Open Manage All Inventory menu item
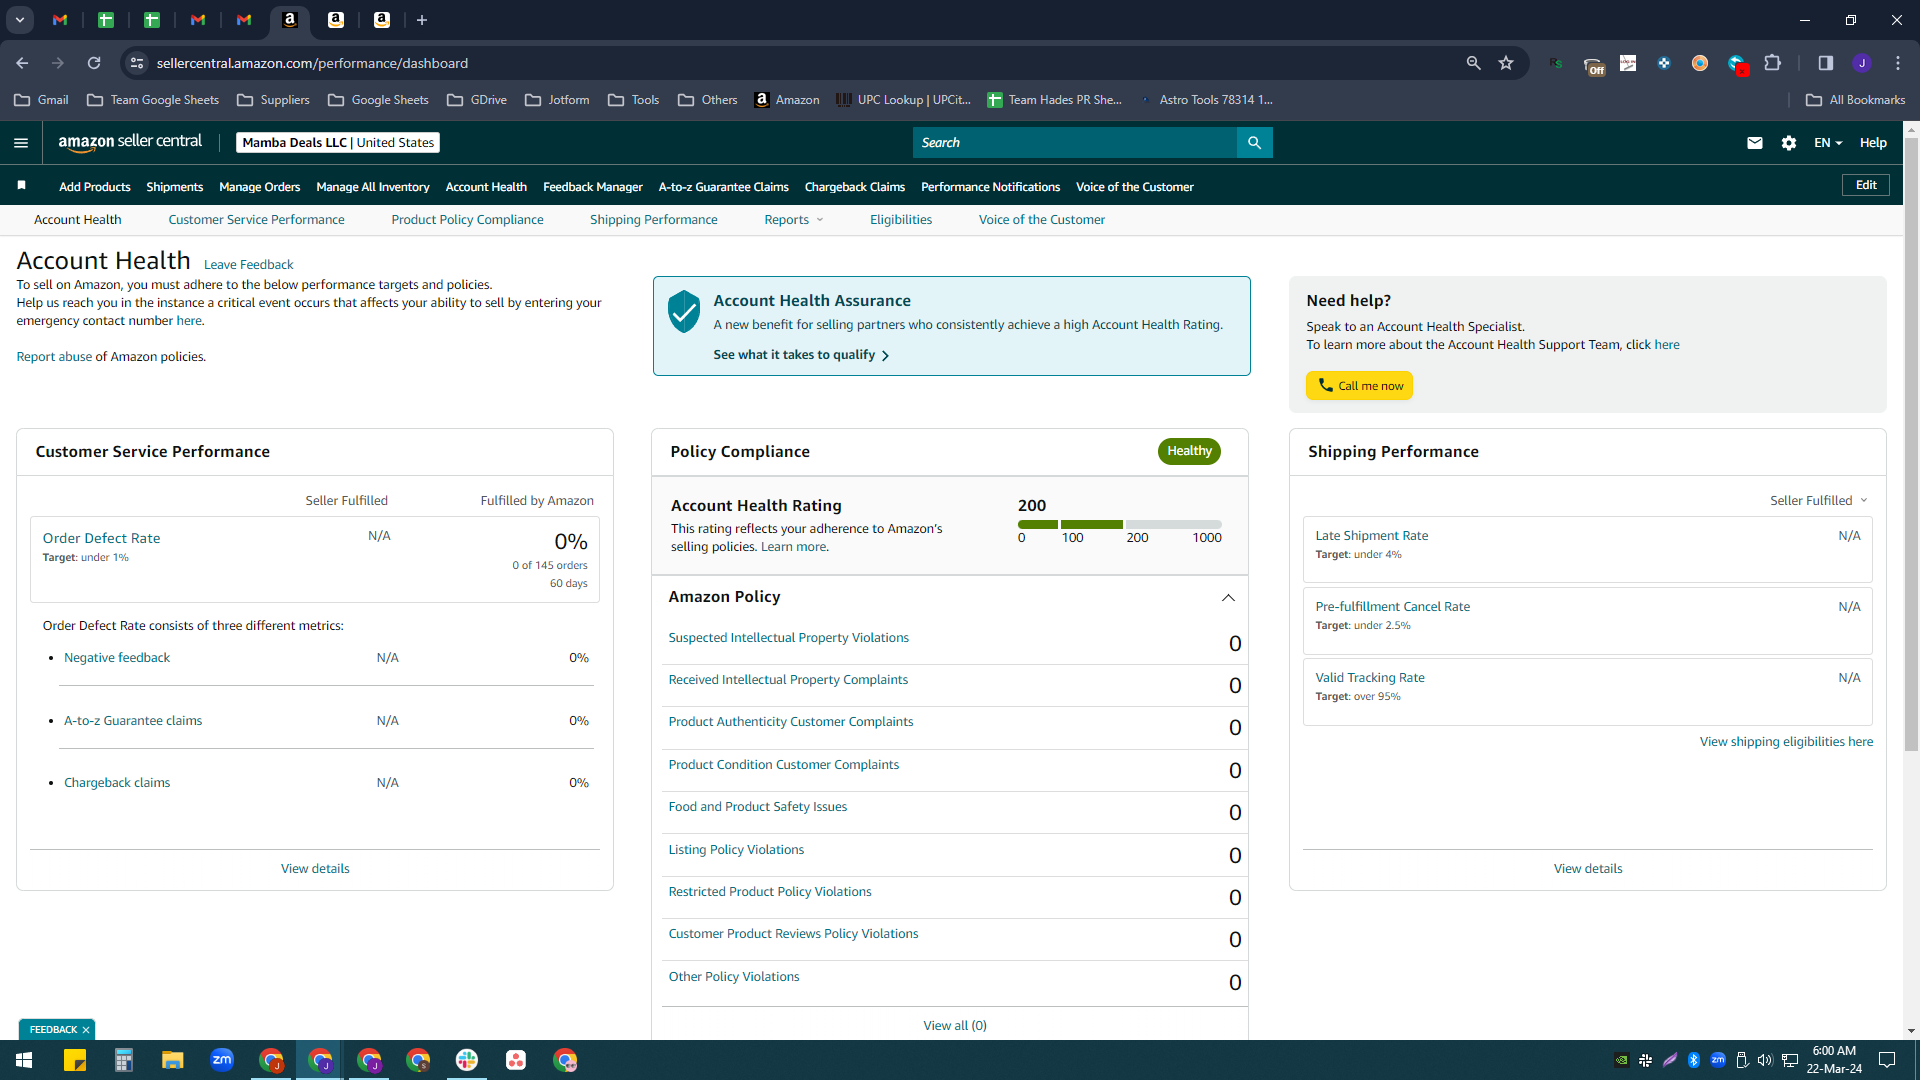 [372, 187]
